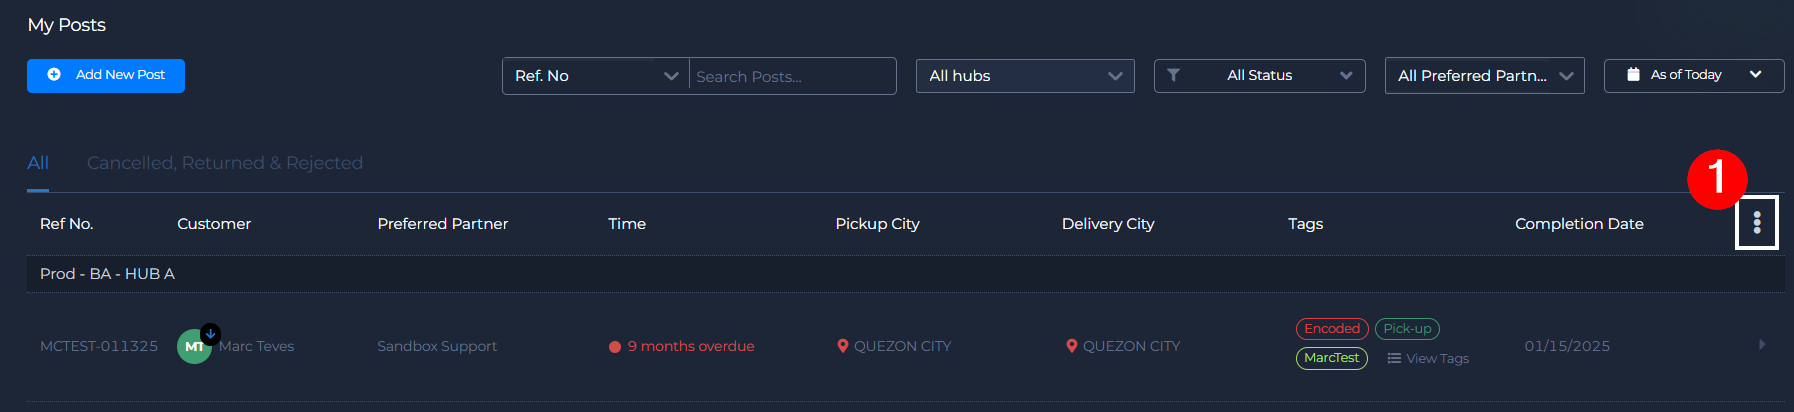This screenshot has height=412, width=1794.
Task: Switch to the All tab
Action: tap(38, 163)
